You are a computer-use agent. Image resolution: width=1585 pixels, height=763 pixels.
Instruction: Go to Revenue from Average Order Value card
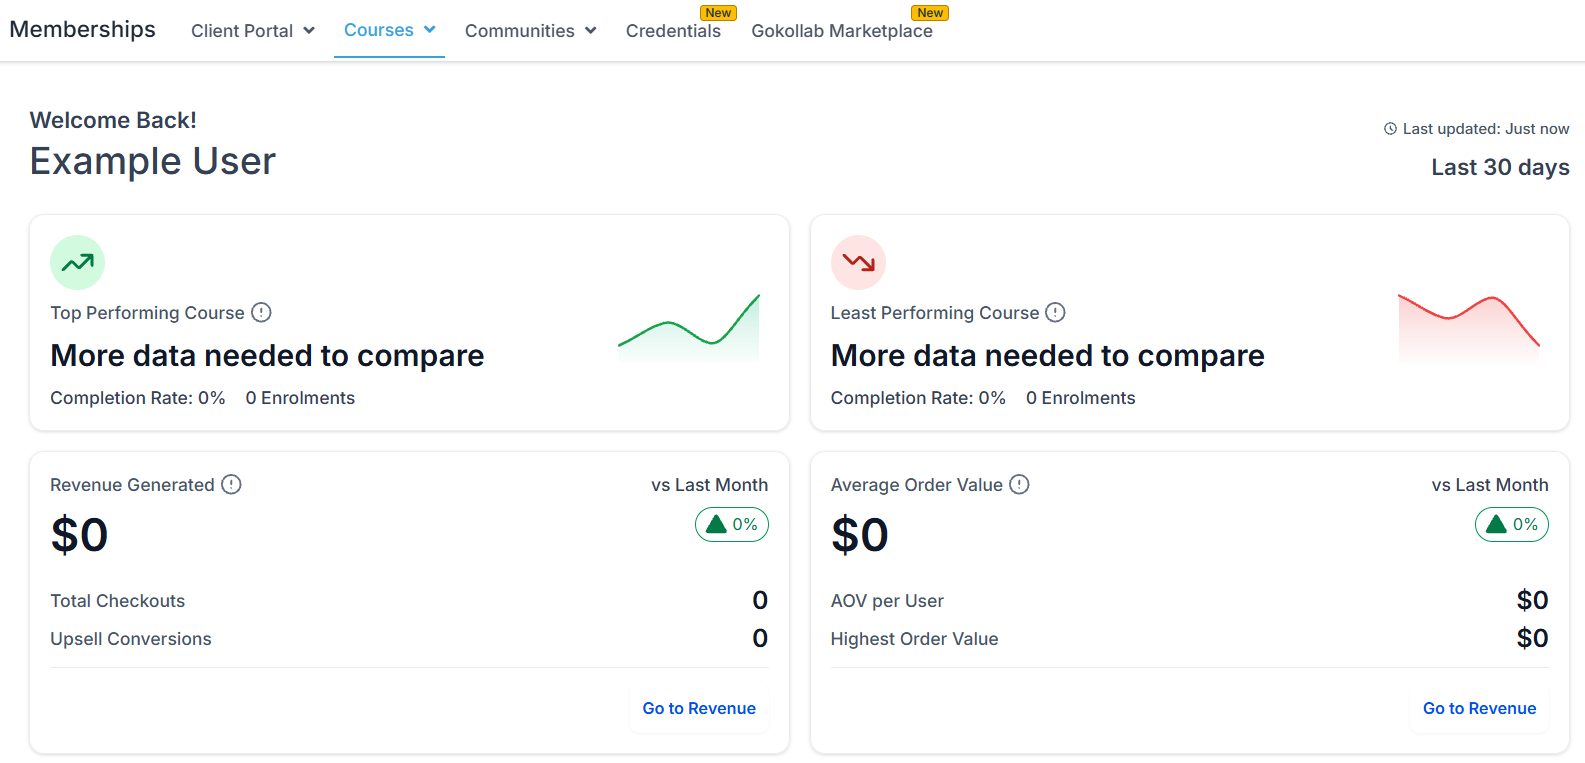(x=1479, y=708)
